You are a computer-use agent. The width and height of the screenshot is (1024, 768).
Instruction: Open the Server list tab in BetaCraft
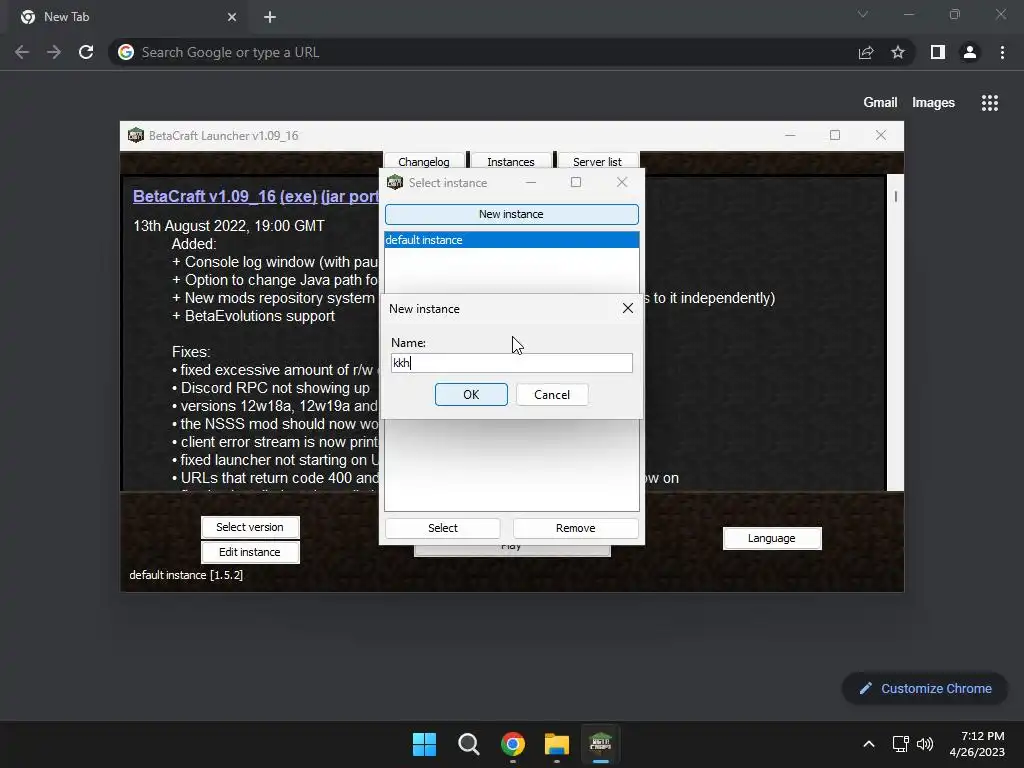click(598, 161)
